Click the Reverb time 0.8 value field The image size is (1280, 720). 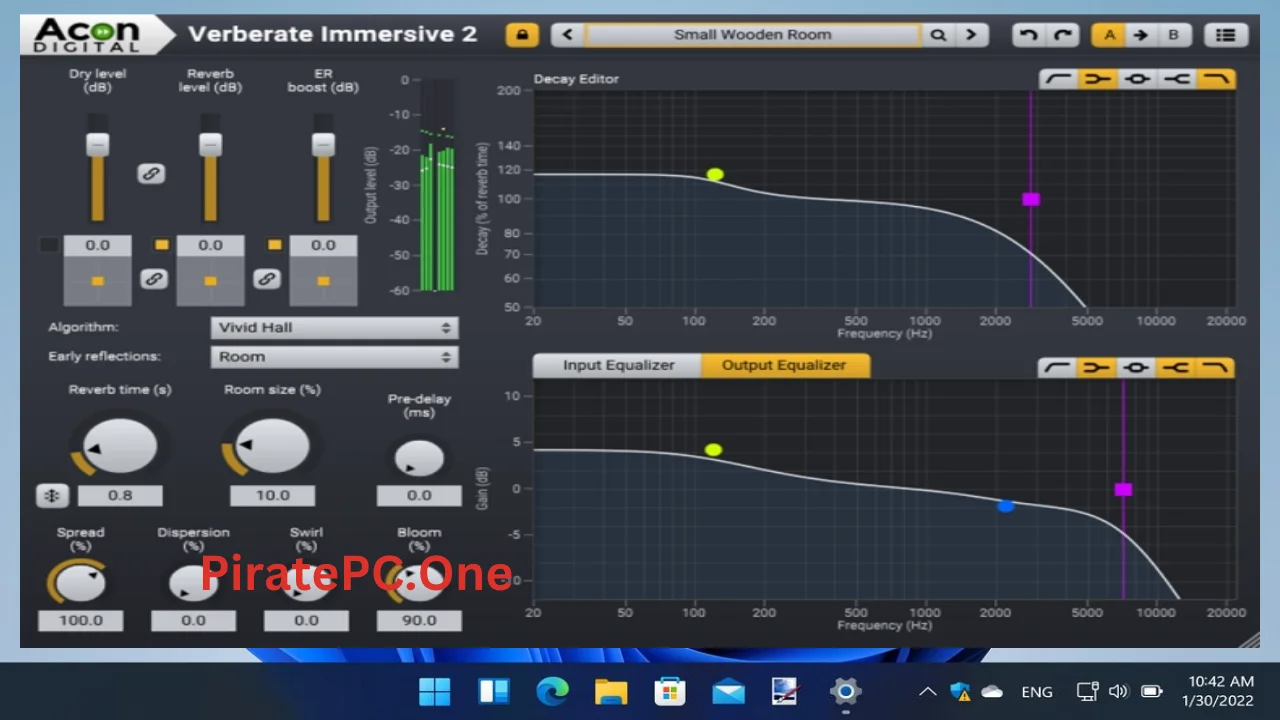point(120,495)
